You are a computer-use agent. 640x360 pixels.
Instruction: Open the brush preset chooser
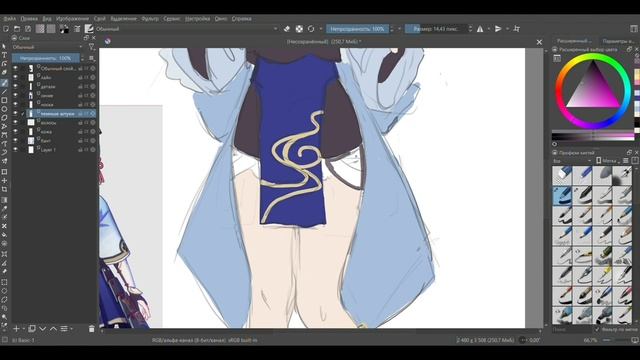[x=89, y=29]
